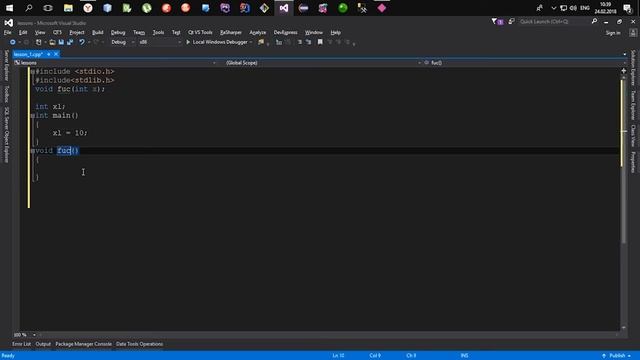Open the Qt VS Tools menu

(200, 32)
